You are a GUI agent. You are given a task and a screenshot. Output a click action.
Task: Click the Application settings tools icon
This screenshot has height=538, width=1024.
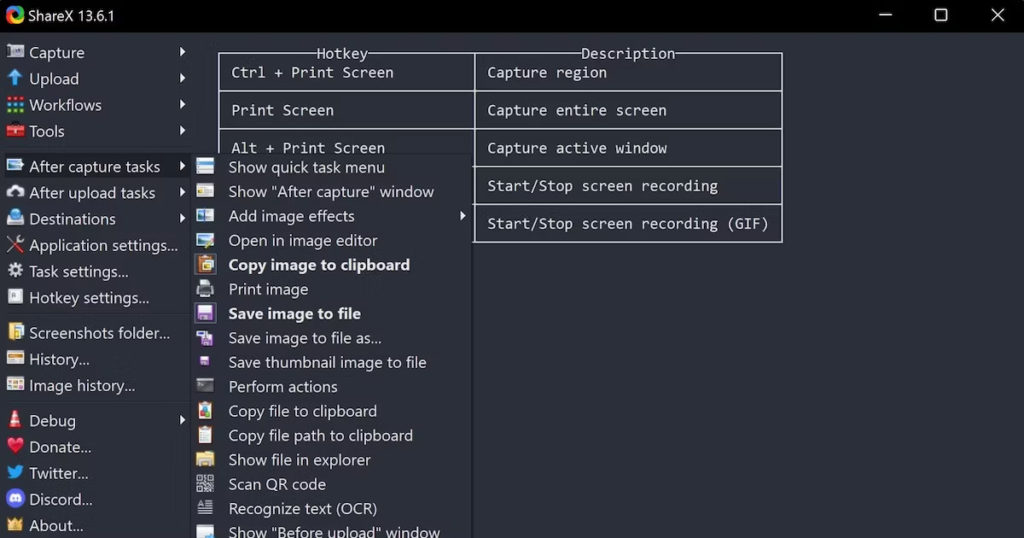click(x=15, y=245)
